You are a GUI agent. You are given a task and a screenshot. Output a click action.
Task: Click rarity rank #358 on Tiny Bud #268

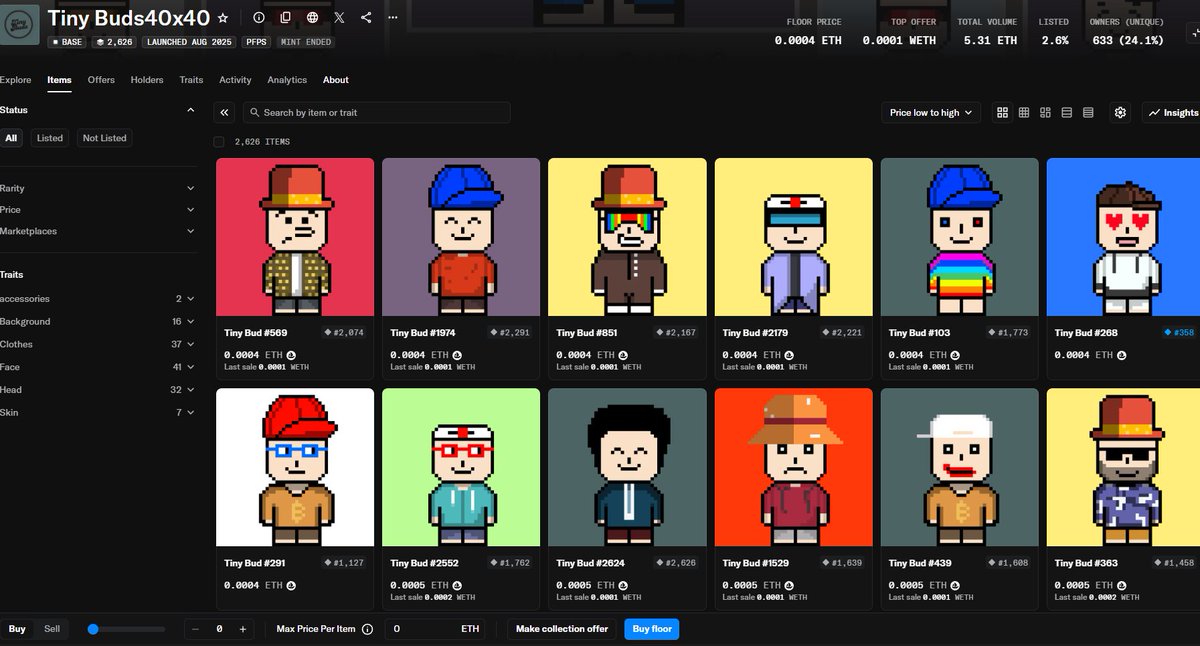tap(1179, 332)
